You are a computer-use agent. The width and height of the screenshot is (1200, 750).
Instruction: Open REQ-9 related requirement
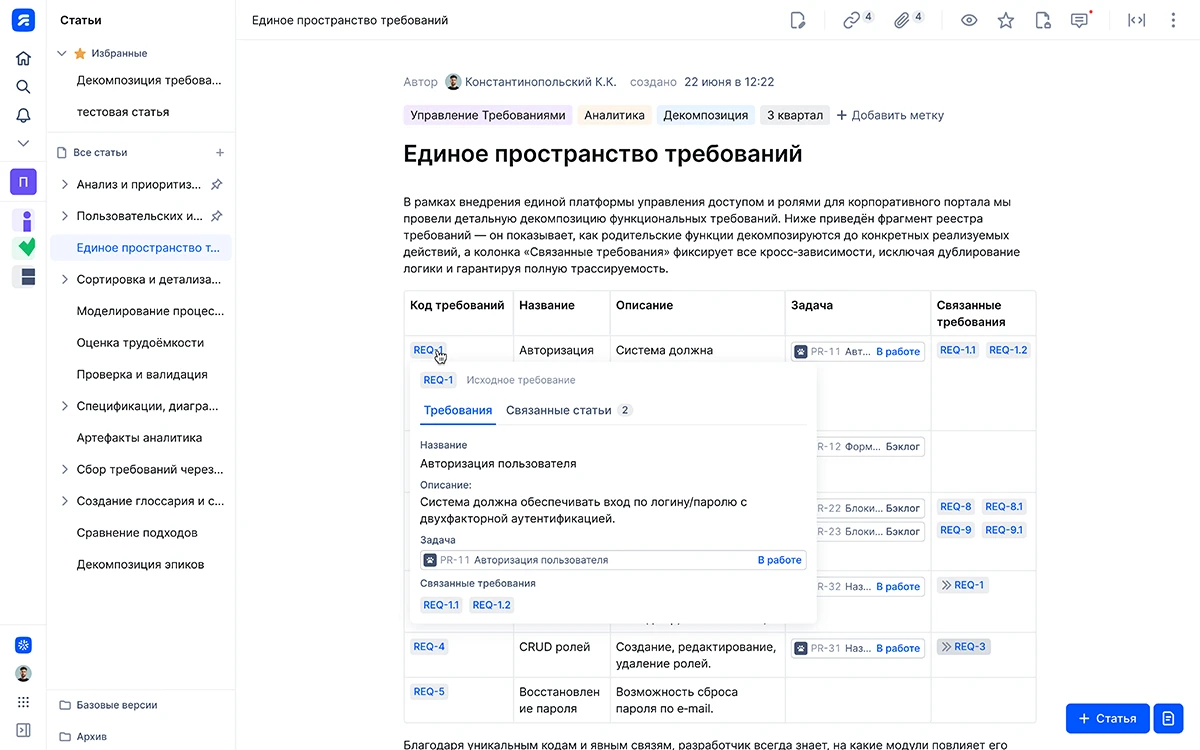point(956,530)
